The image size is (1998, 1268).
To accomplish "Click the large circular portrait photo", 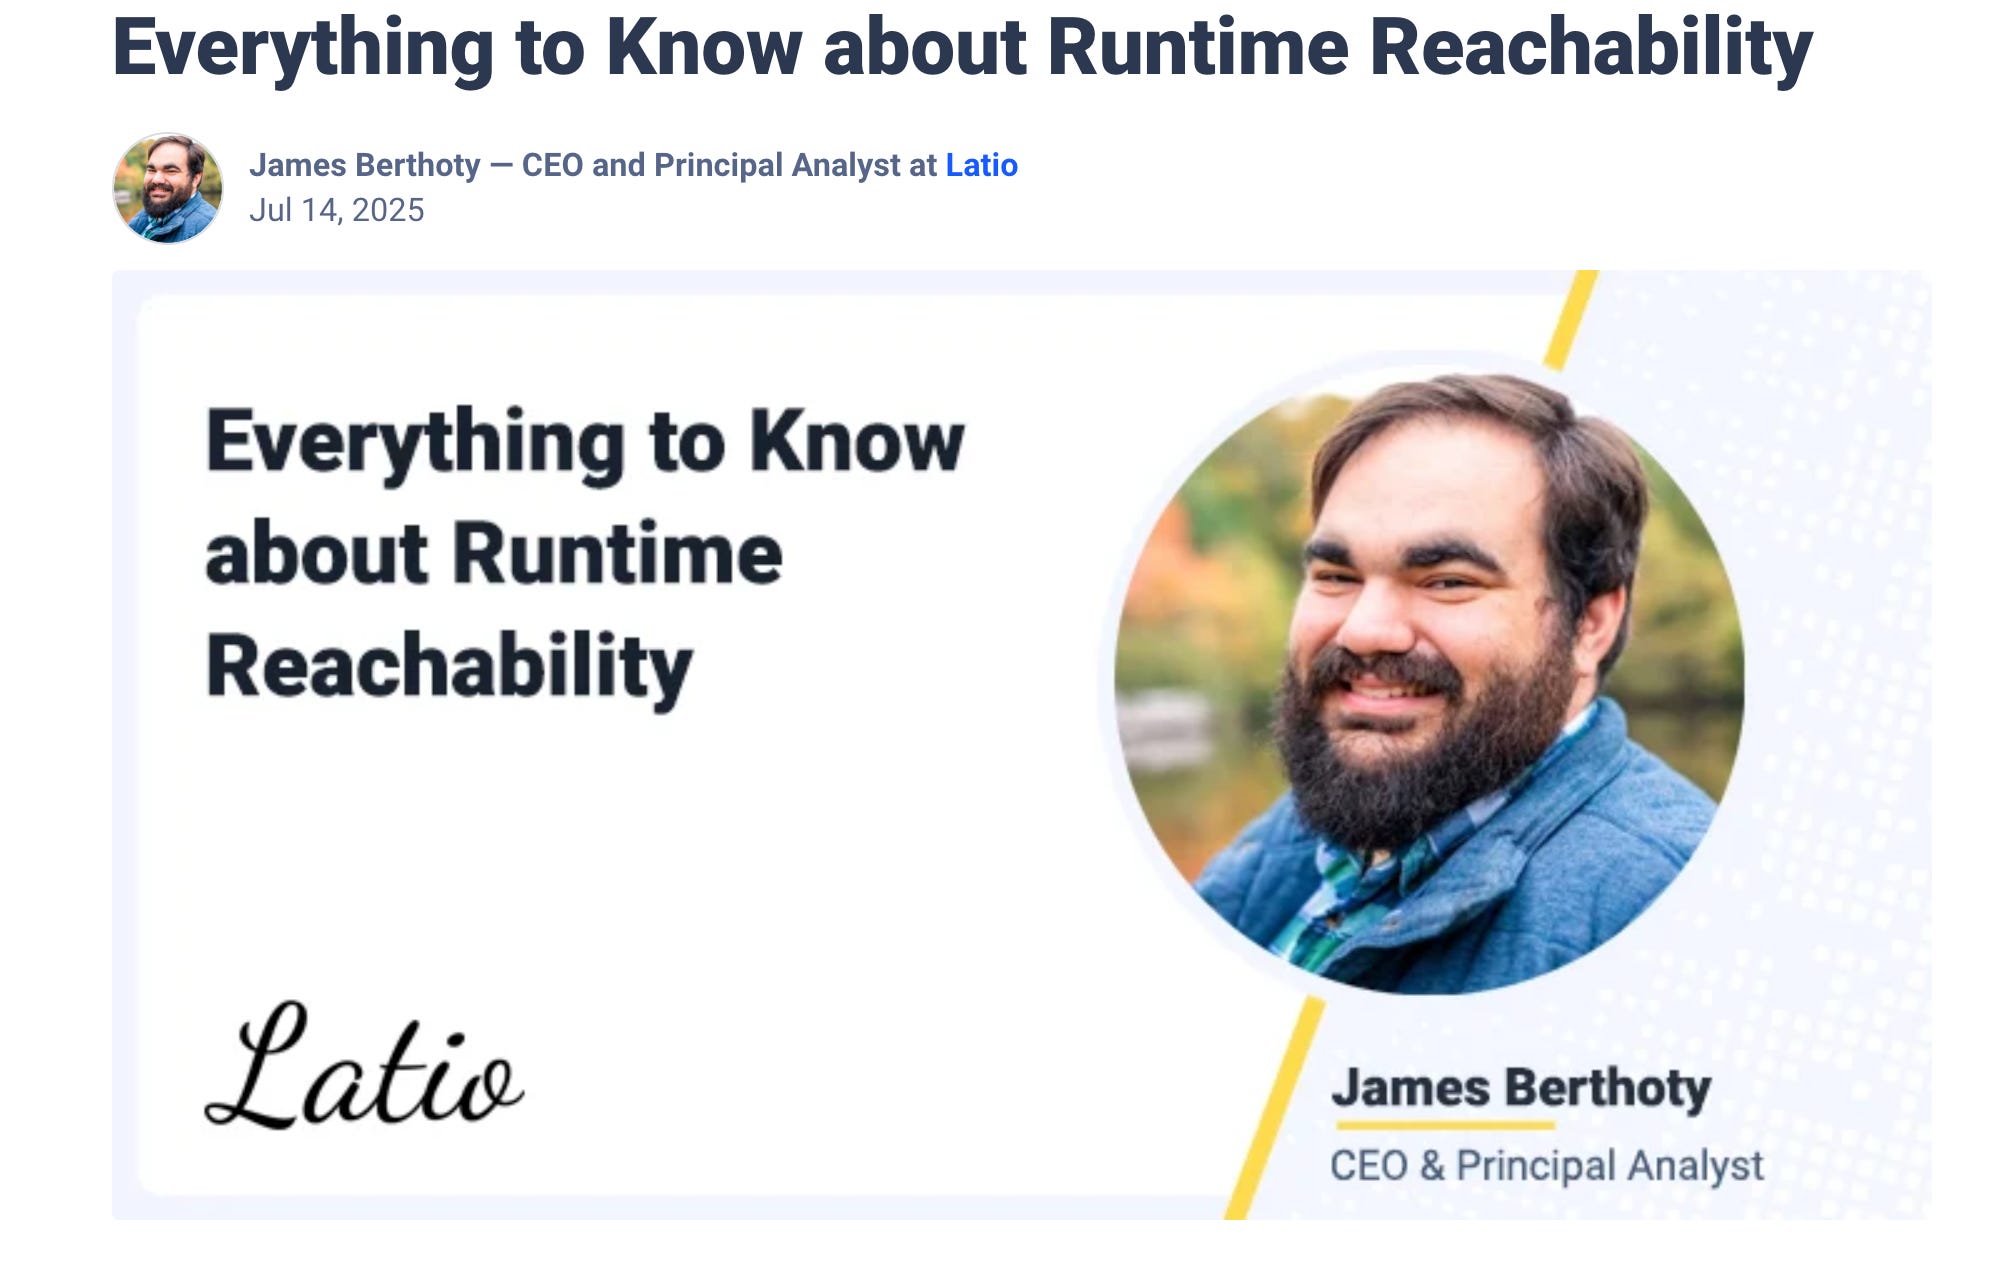I will (x=1428, y=680).
